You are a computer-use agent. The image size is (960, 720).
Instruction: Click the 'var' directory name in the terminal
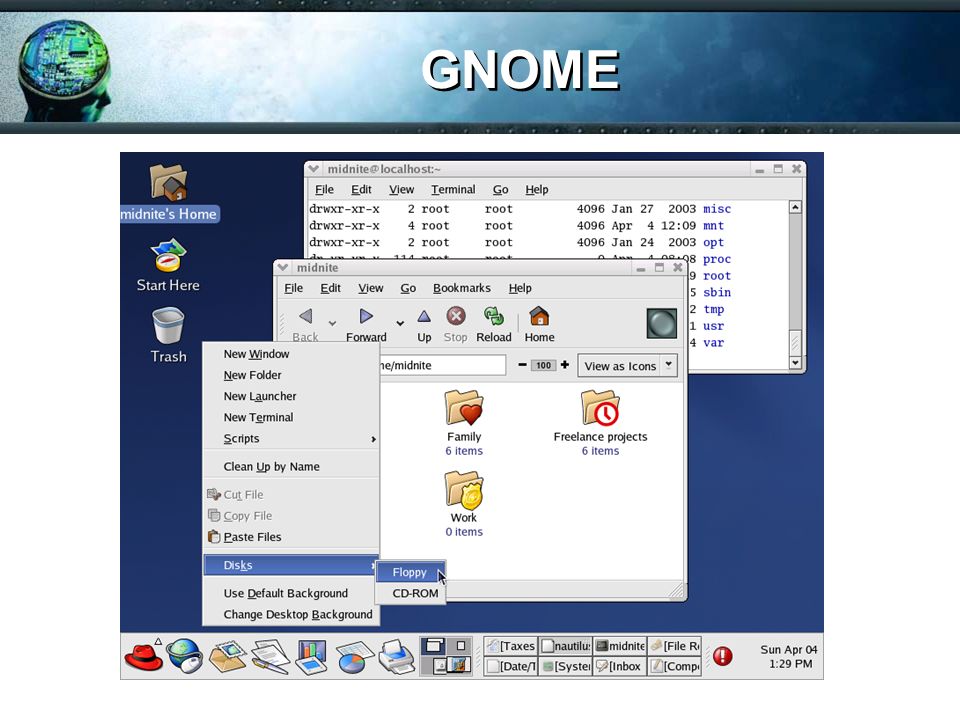pos(713,343)
